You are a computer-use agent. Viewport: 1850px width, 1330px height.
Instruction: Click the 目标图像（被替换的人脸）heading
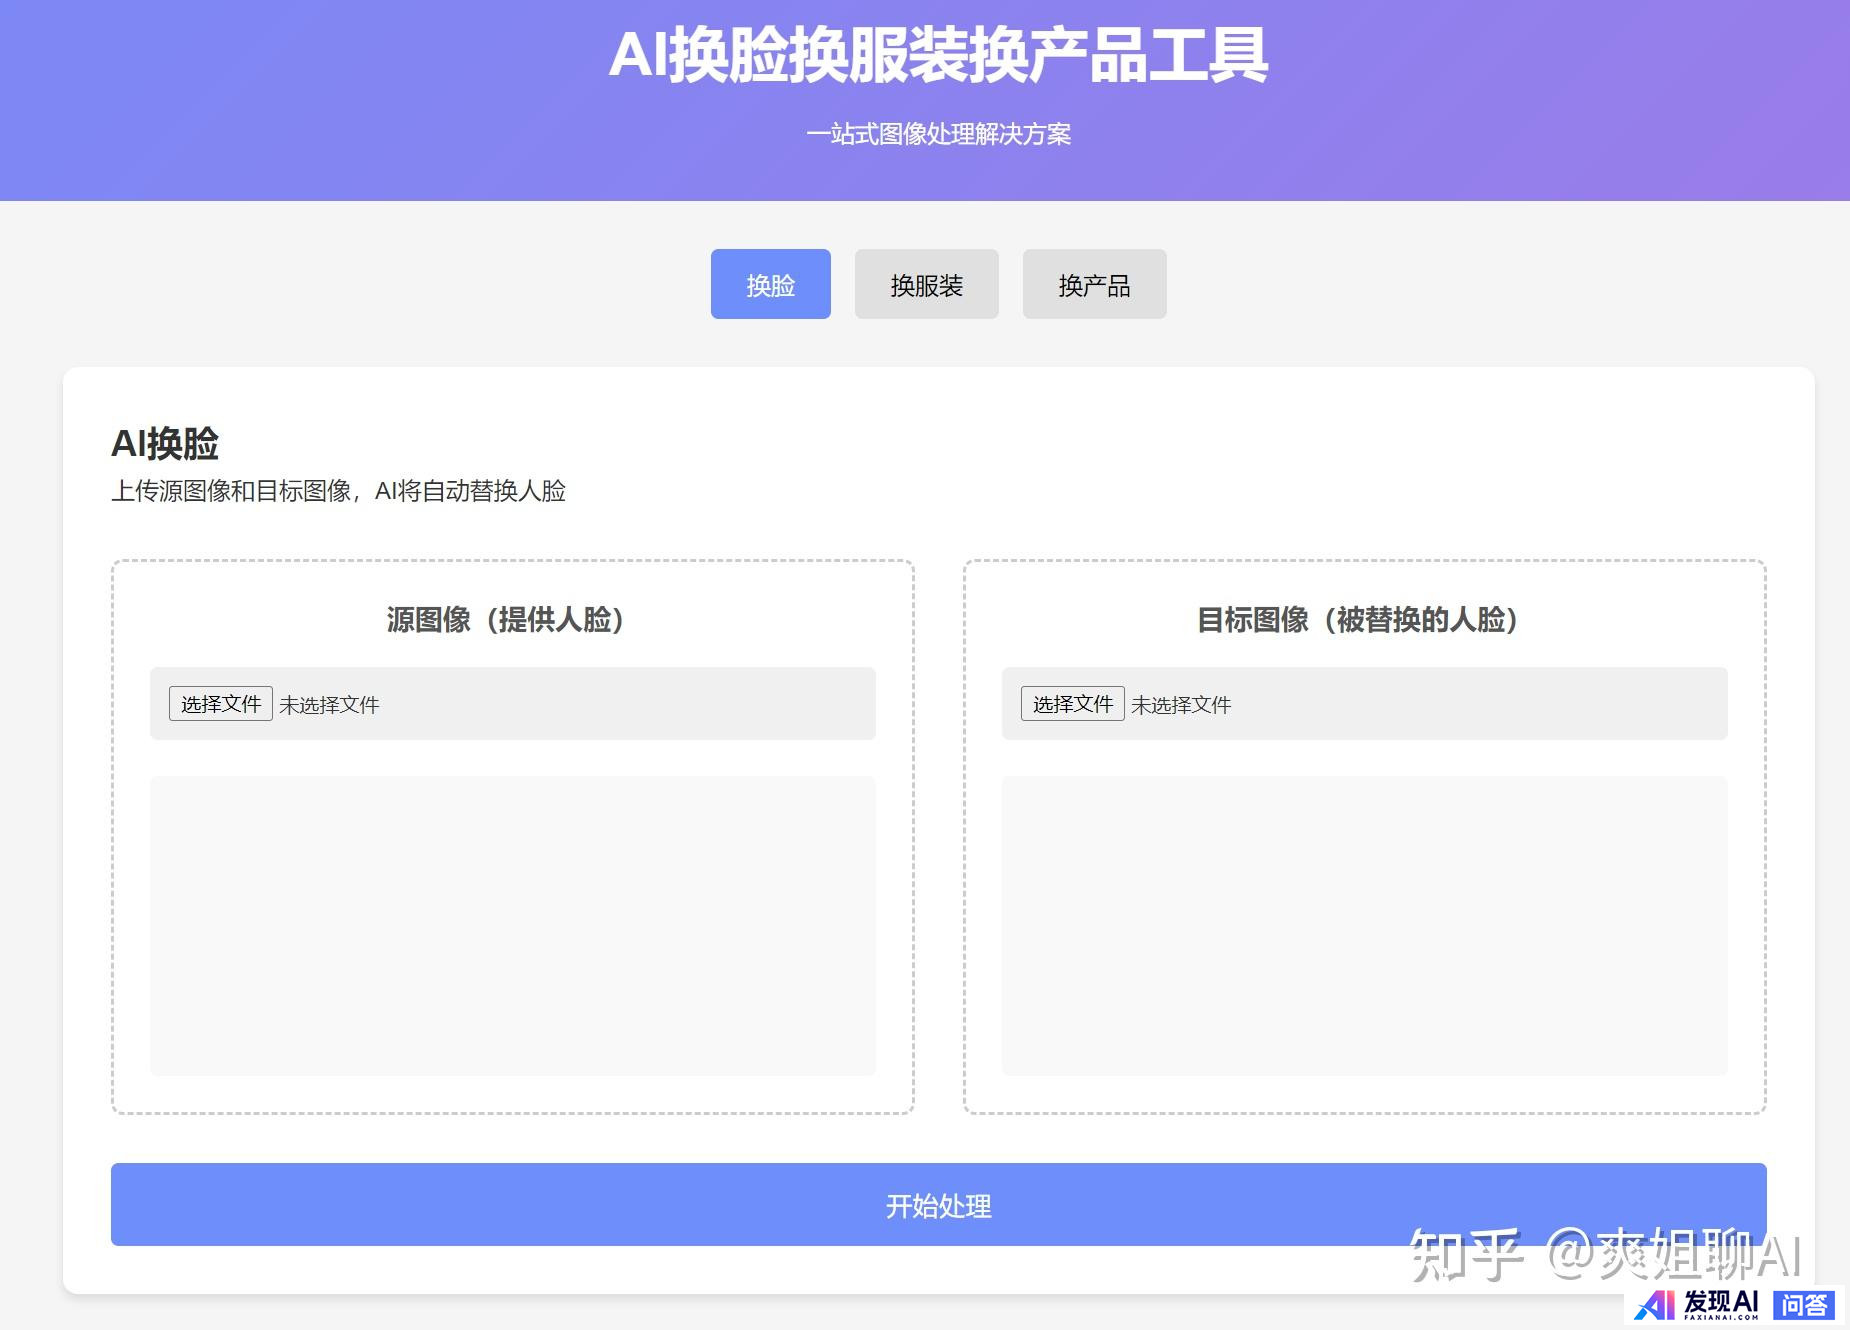(x=1357, y=620)
